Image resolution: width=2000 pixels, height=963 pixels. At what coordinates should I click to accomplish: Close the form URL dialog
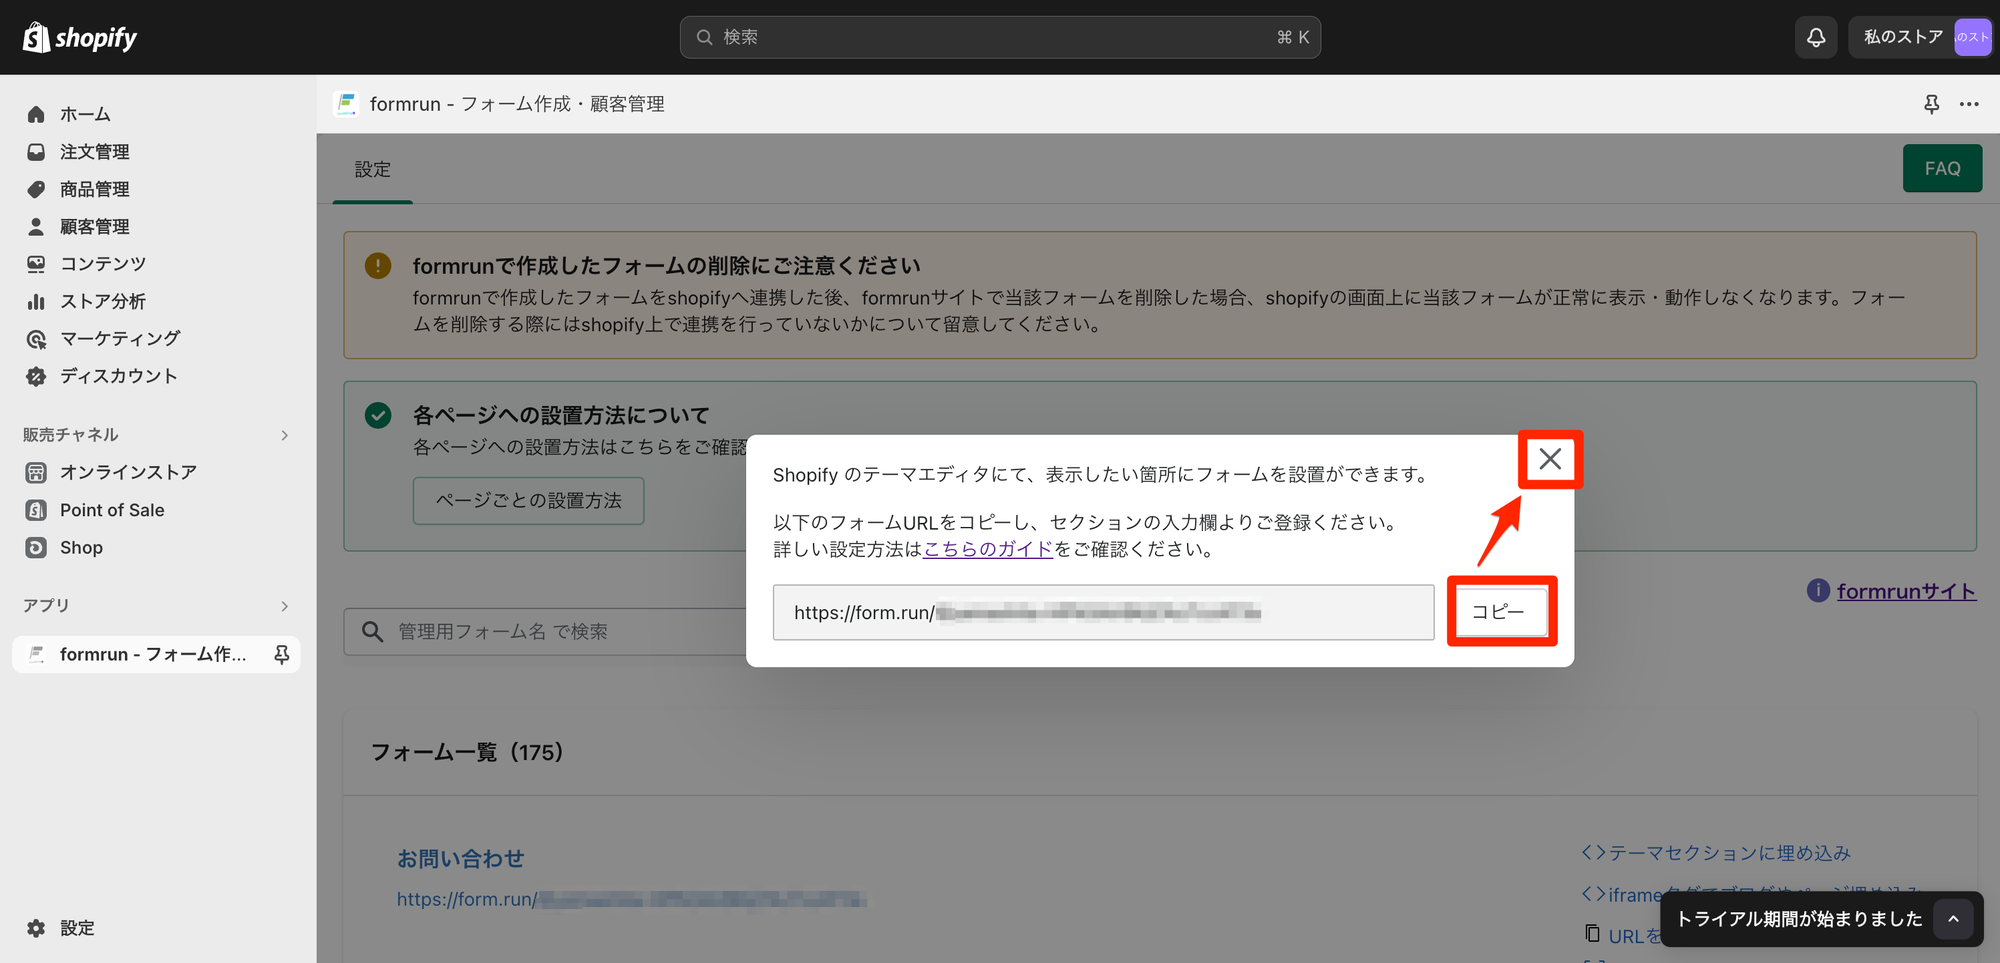(x=1550, y=459)
